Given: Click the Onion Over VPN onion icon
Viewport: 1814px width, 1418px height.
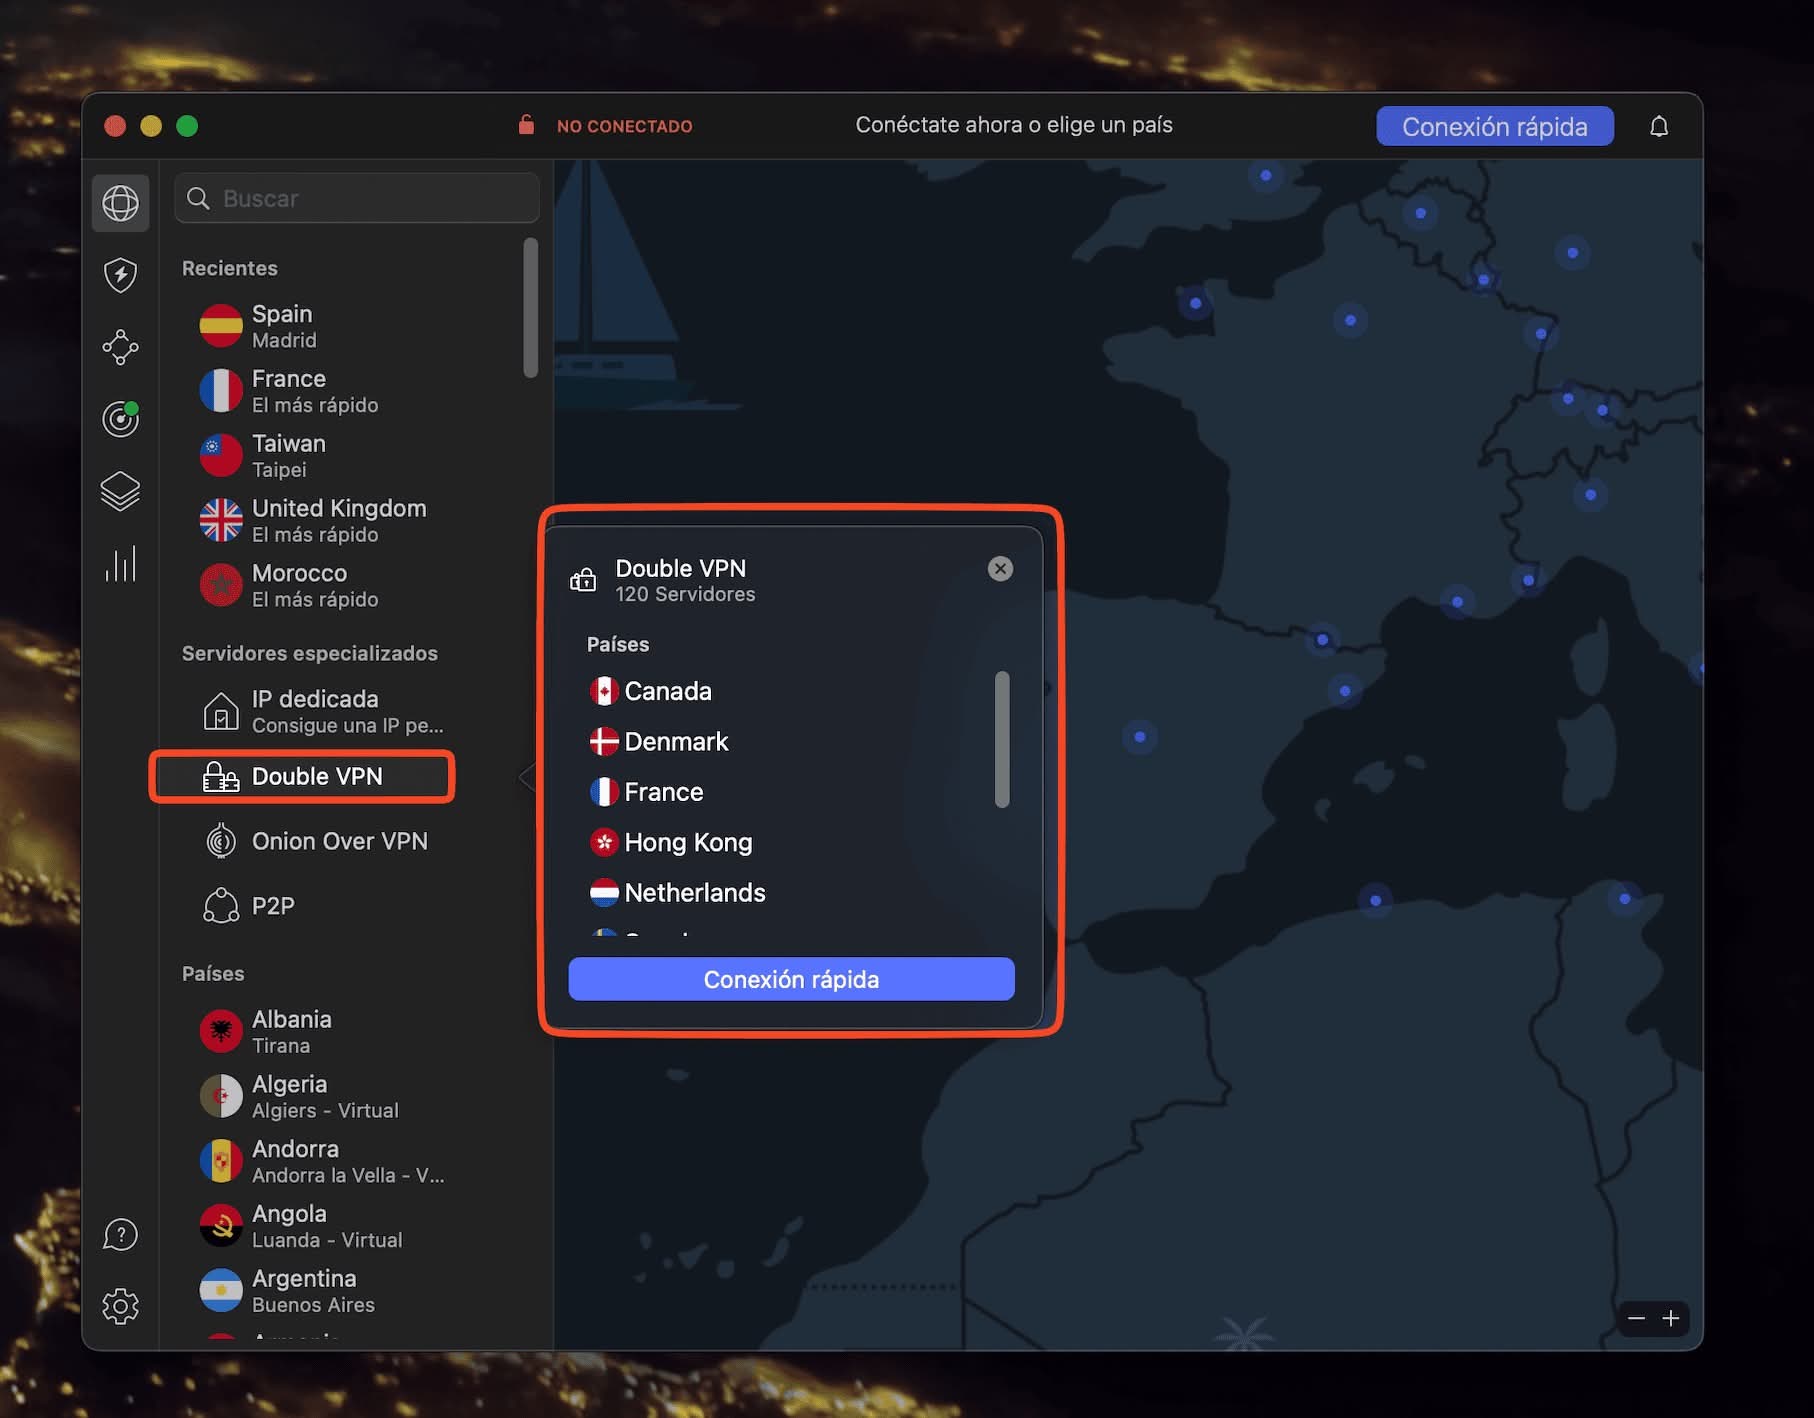Looking at the screenshot, I should point(221,841).
